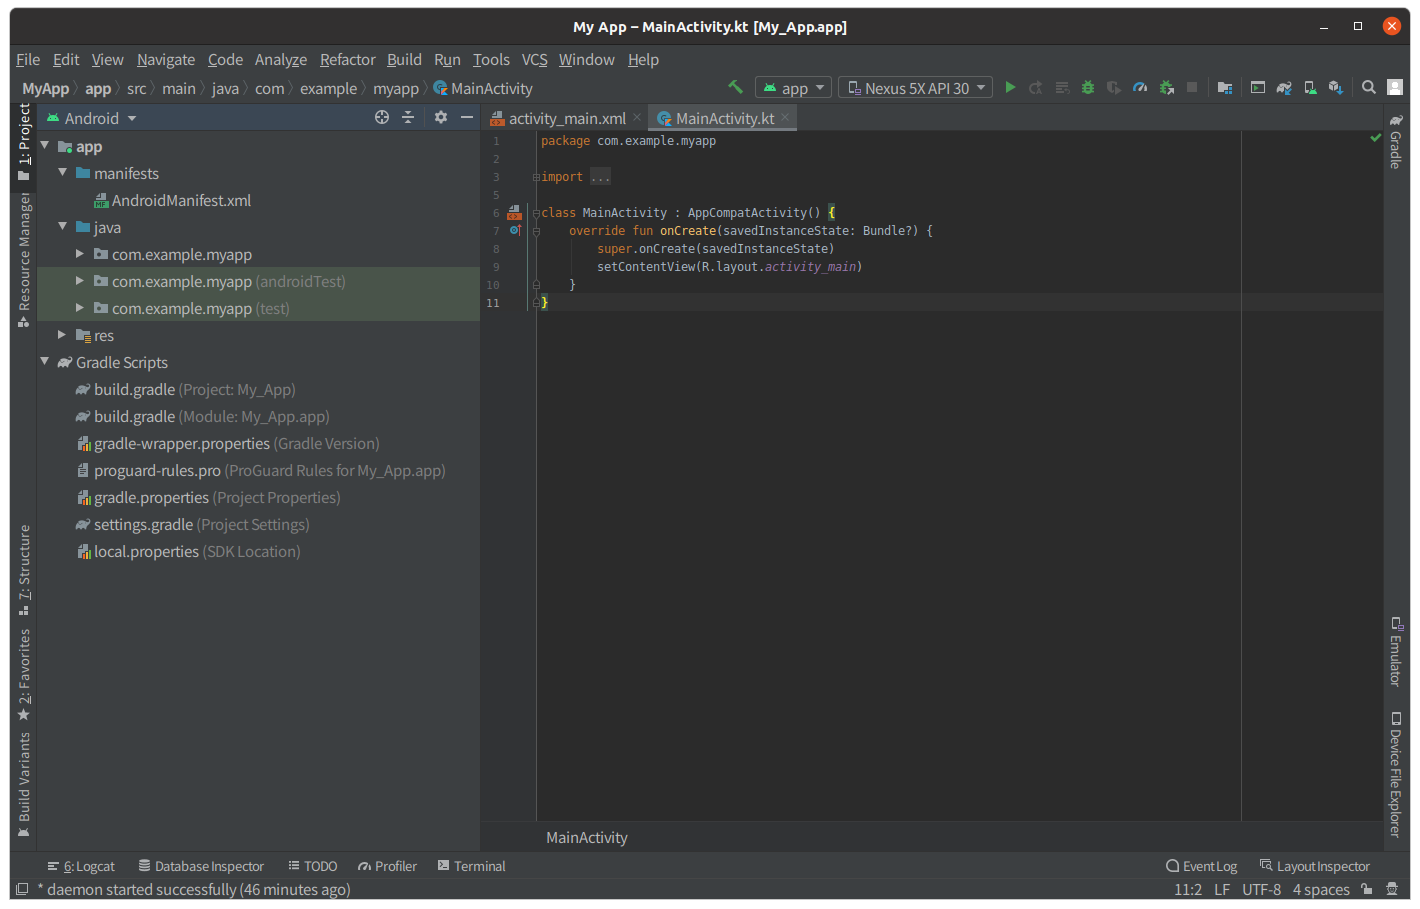Open Run Anything icon in toolbar
The image size is (1420, 909).
coord(1258,88)
